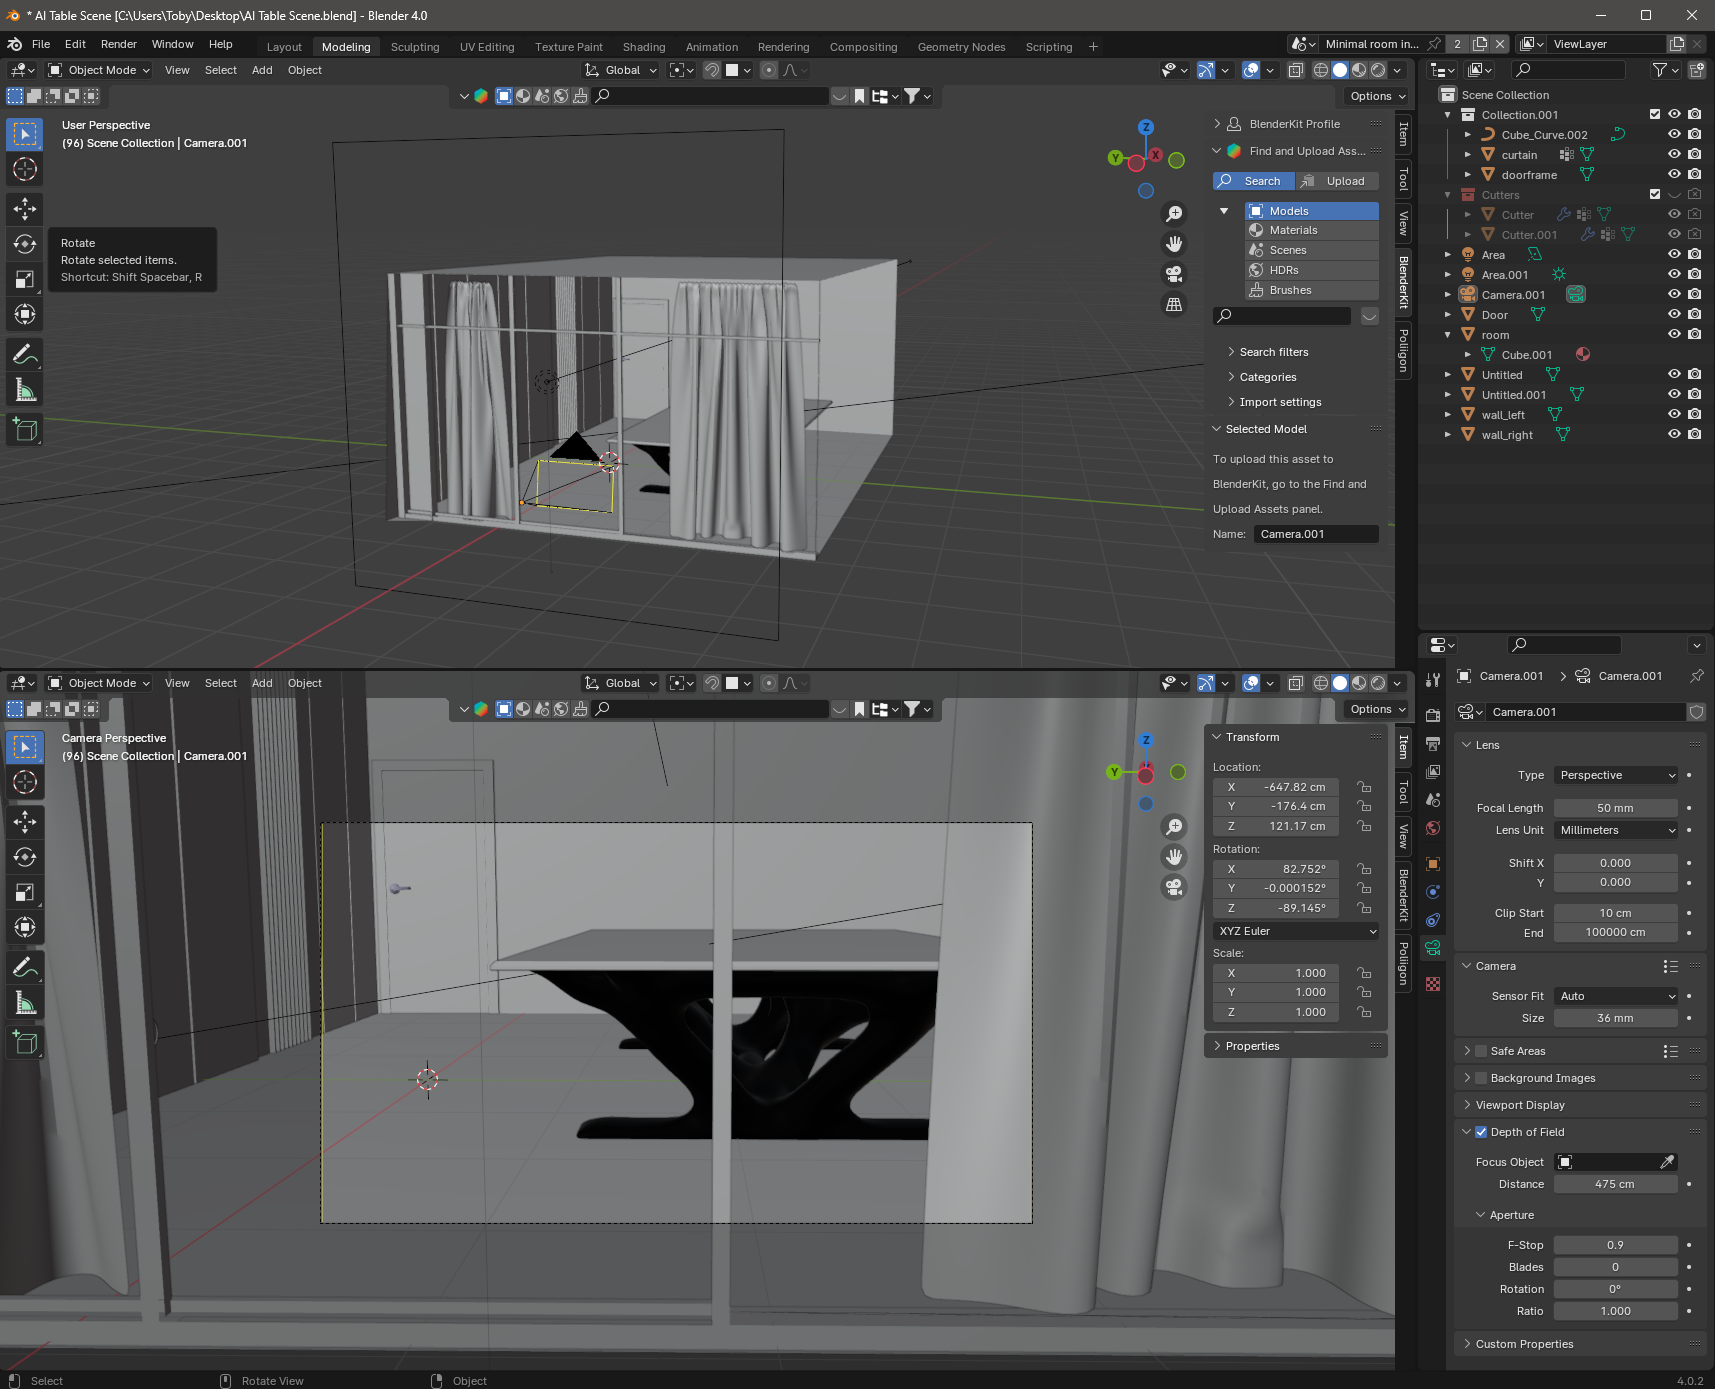
Task: Open the camera Type Perspective dropdown
Action: [x=1616, y=775]
